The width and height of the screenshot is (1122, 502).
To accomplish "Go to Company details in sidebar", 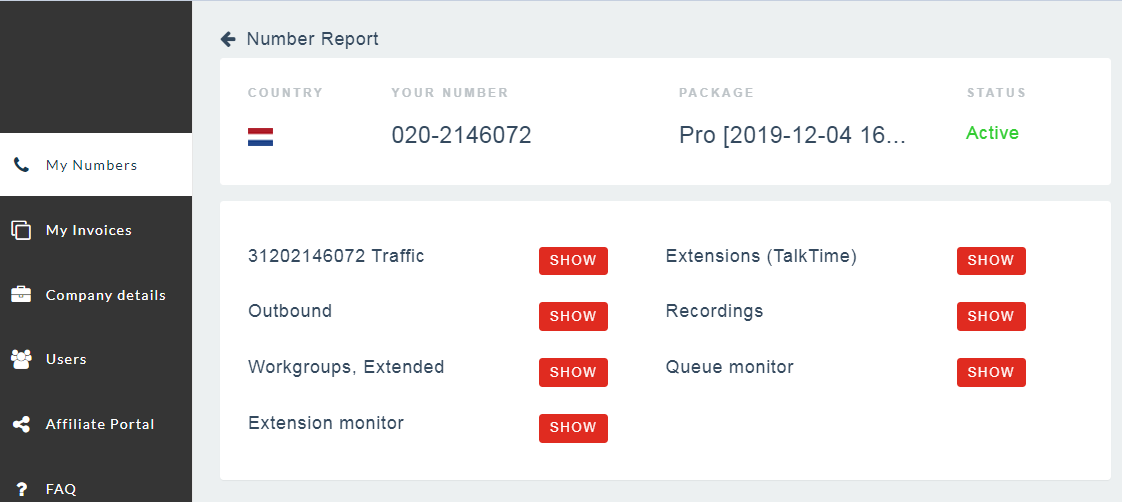I will (105, 295).
